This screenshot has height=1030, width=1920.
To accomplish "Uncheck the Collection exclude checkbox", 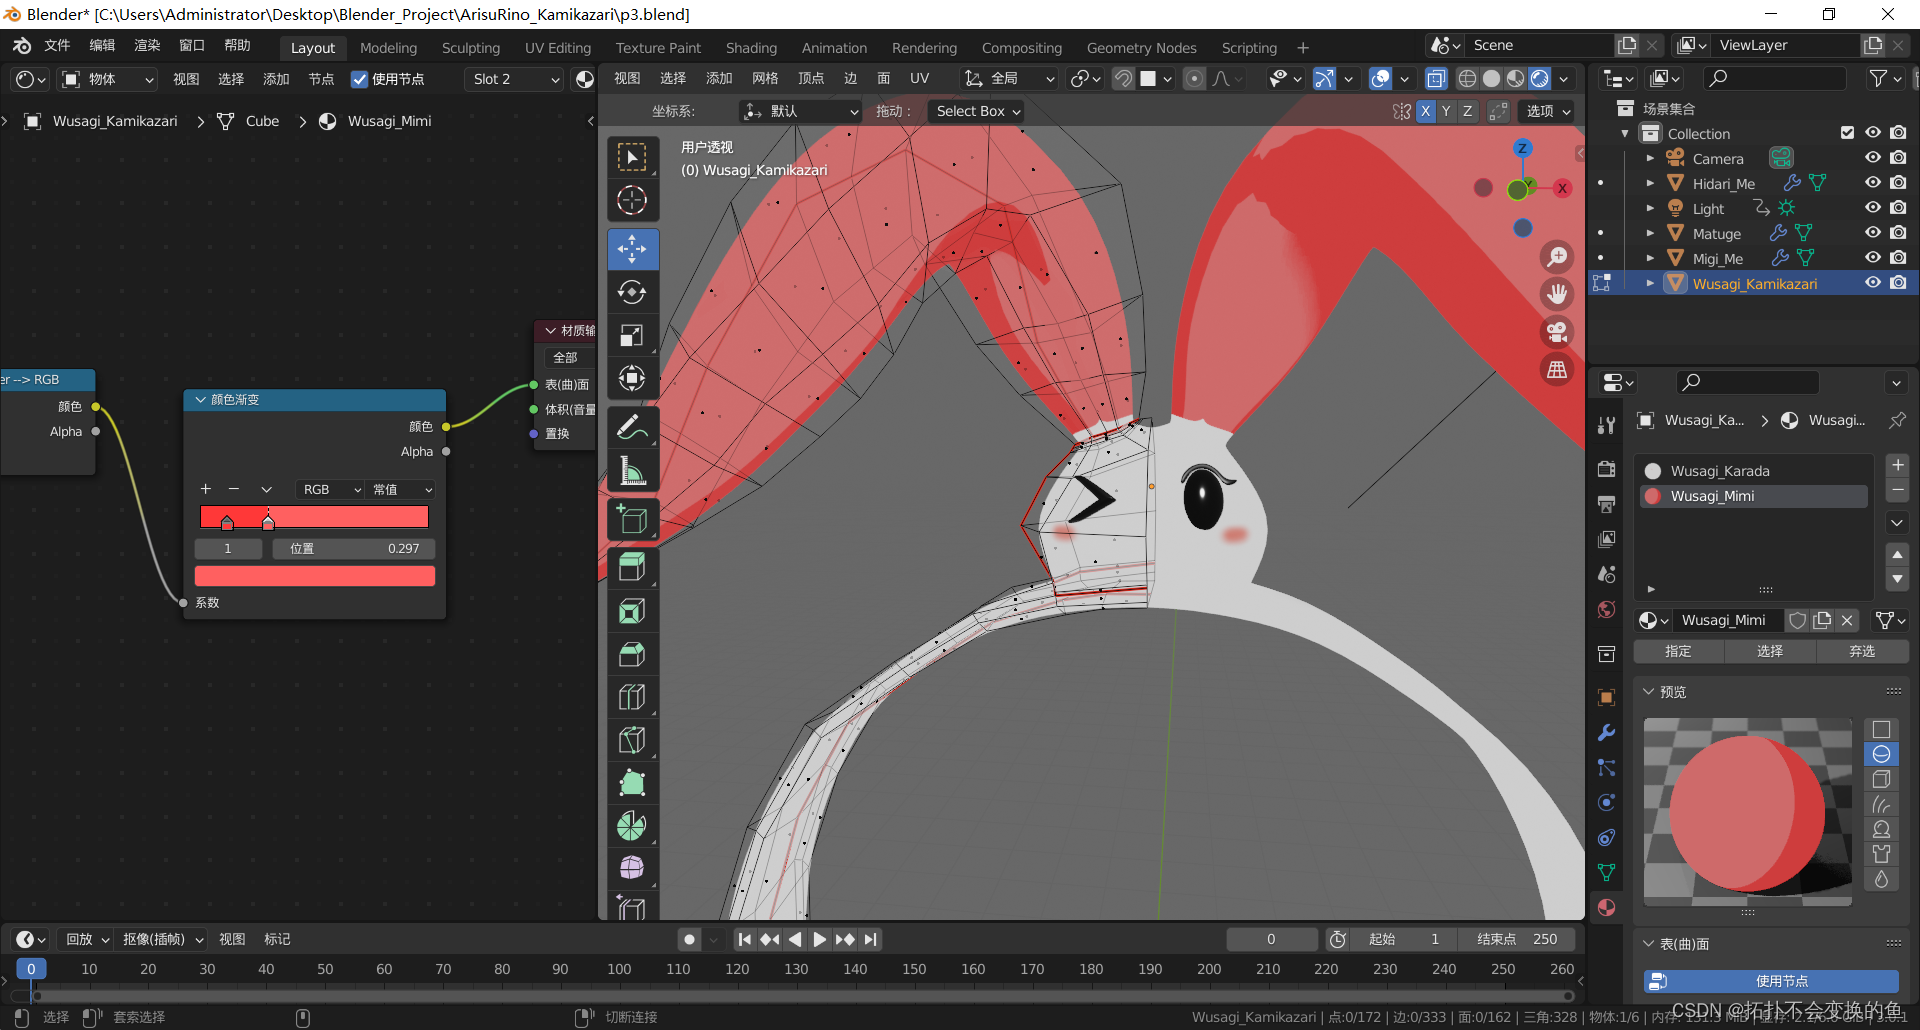I will point(1847,133).
